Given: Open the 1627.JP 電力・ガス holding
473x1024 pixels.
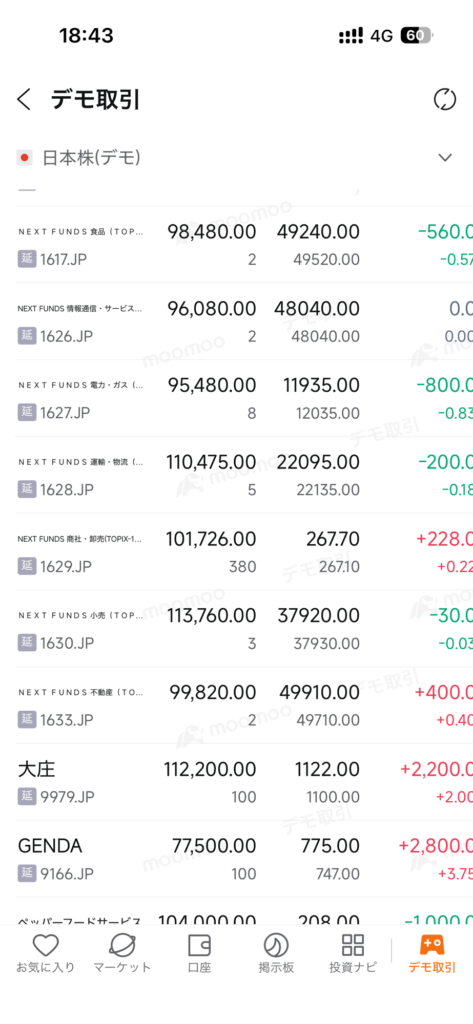Looking at the screenshot, I should (x=244, y=398).
